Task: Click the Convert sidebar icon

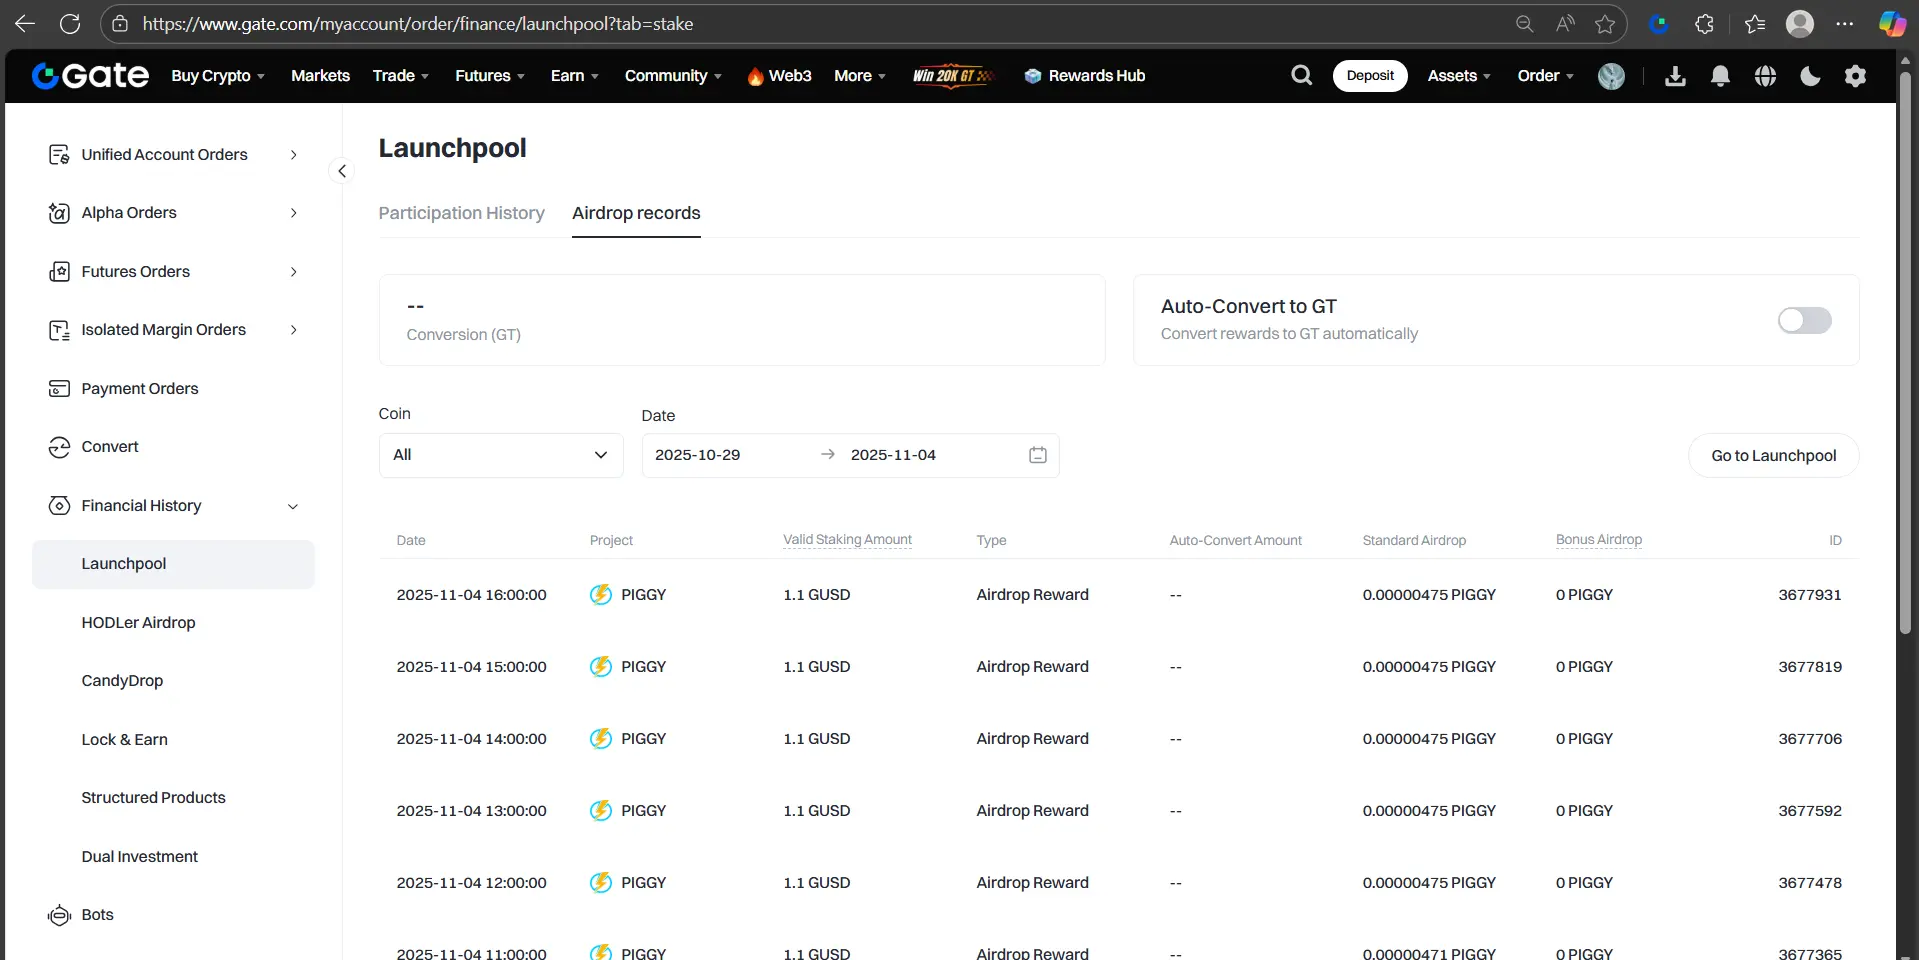Action: (x=59, y=447)
